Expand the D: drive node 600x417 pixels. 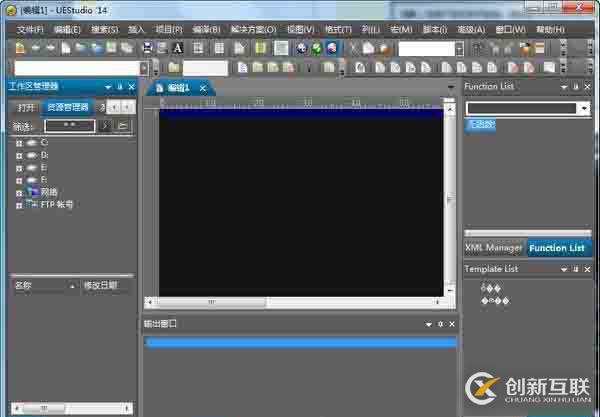tap(19, 156)
